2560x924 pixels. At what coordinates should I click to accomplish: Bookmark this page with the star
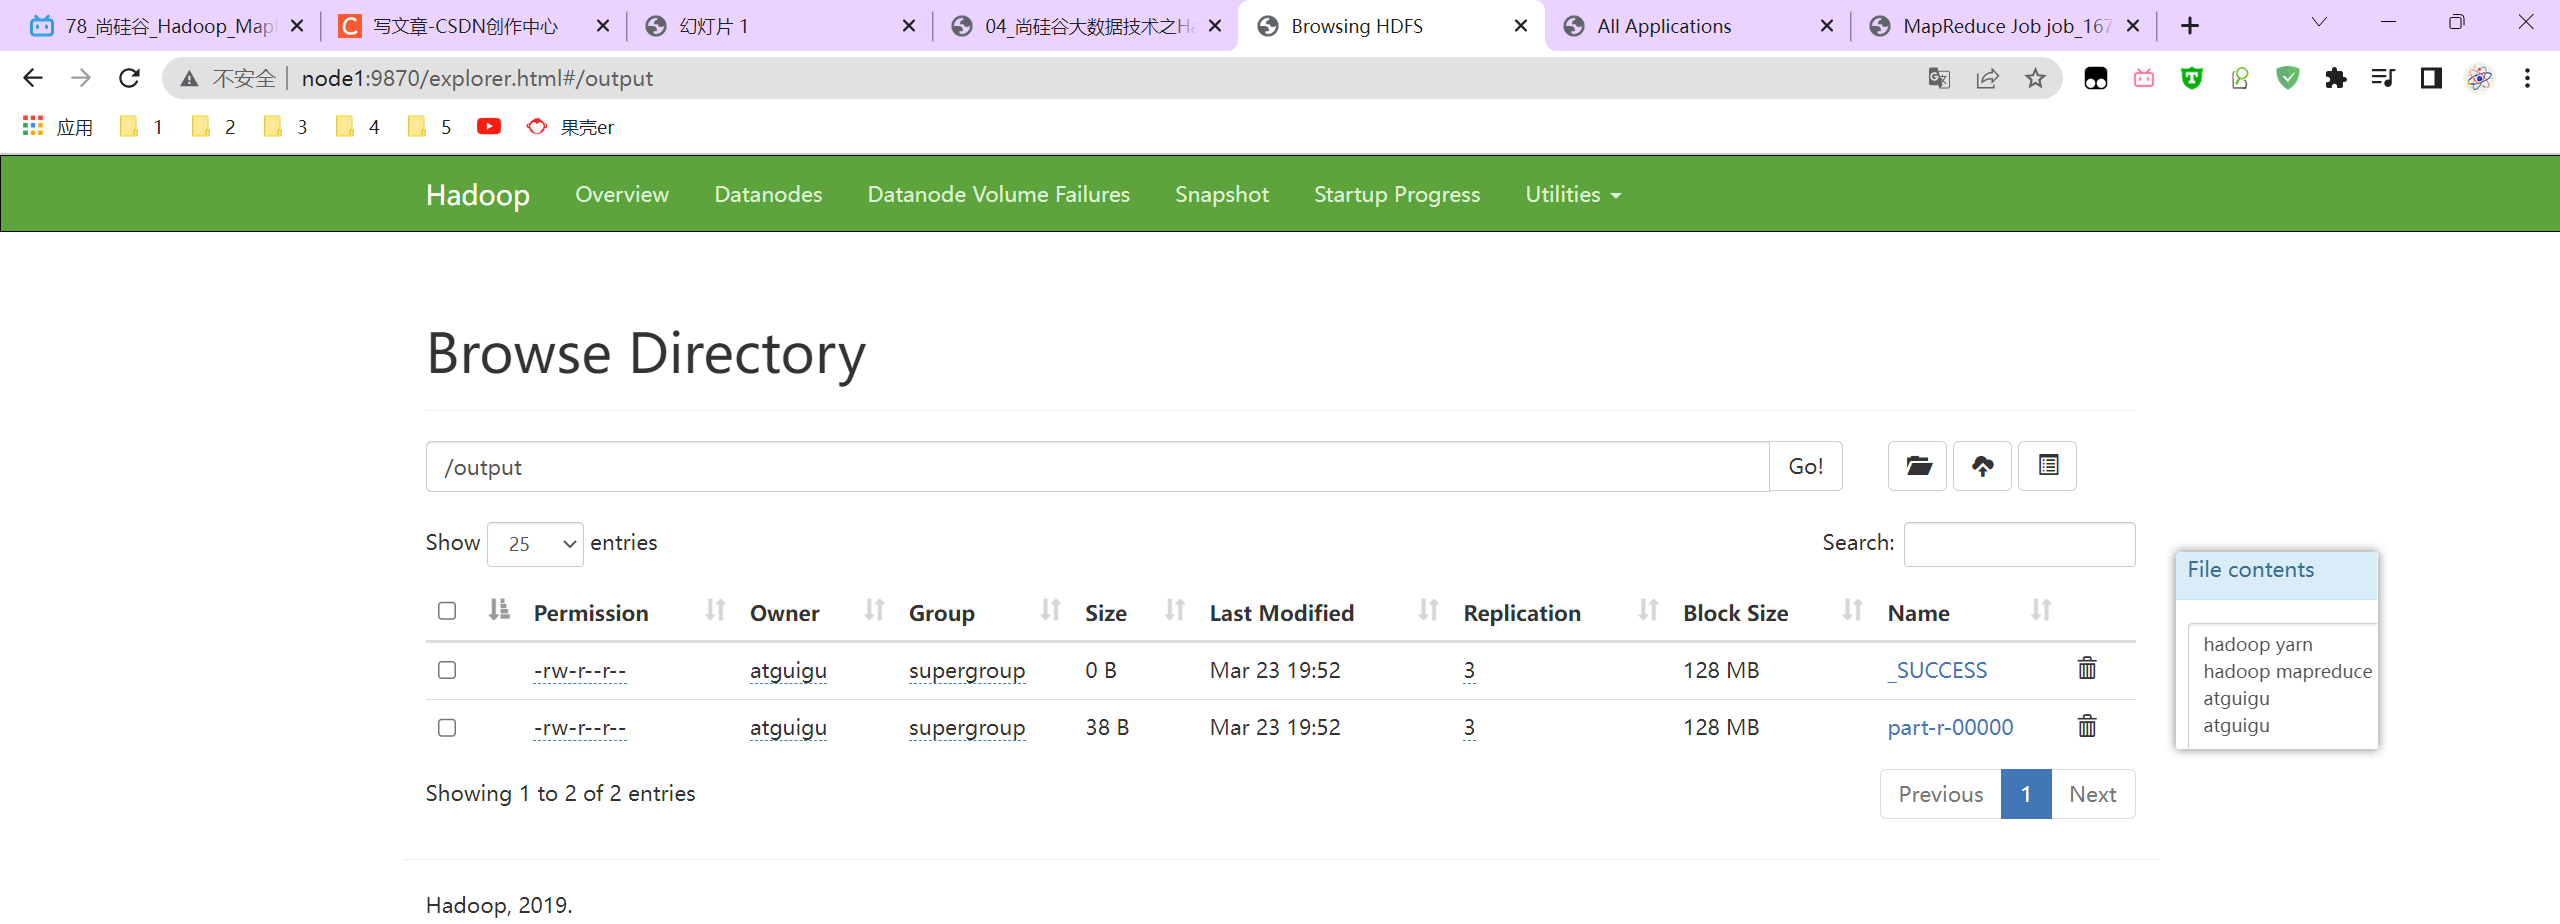(x=2035, y=78)
